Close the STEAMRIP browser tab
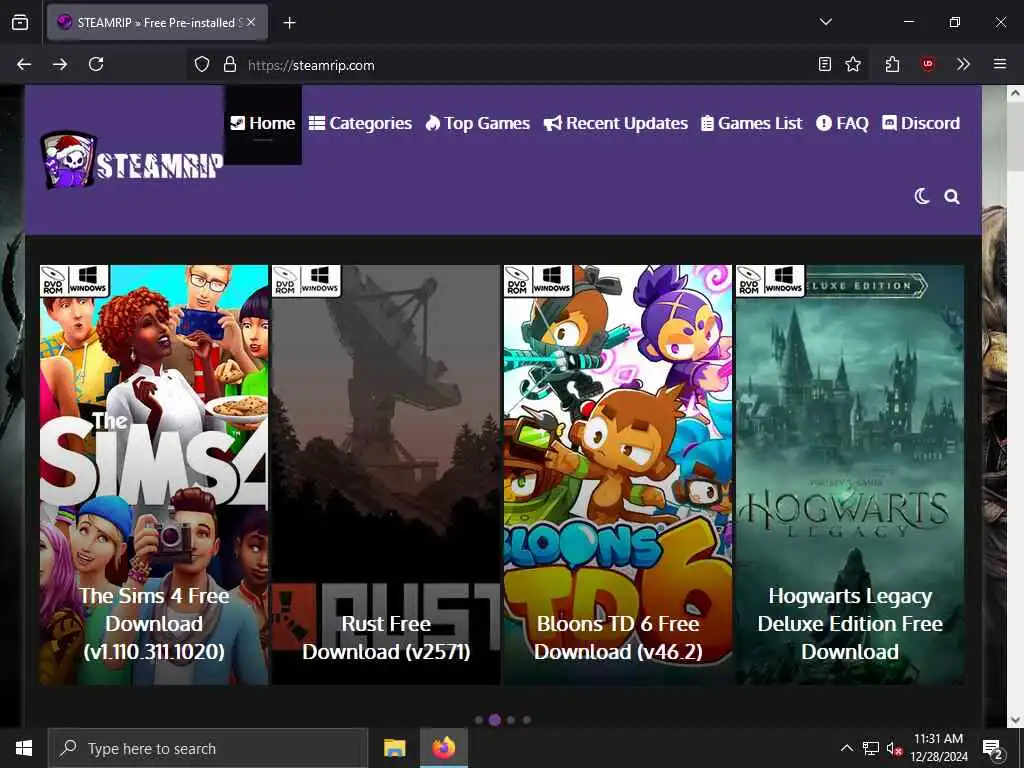 251,22
